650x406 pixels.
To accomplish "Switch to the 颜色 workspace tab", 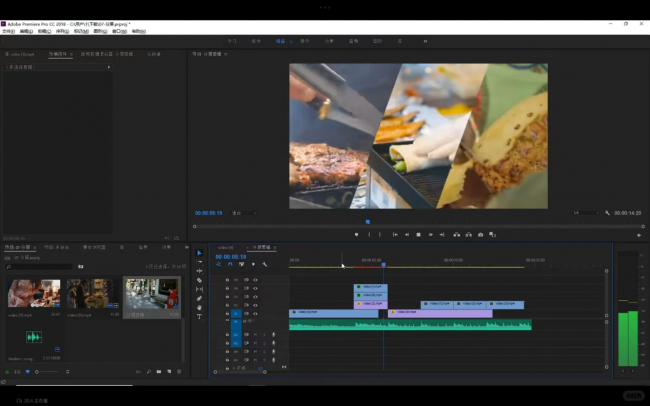I will coord(305,41).
